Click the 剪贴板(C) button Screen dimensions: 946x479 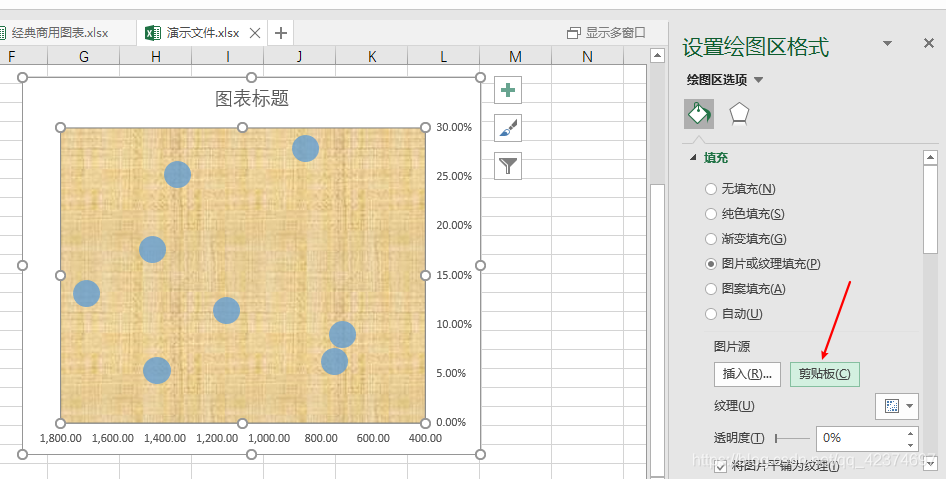(825, 374)
